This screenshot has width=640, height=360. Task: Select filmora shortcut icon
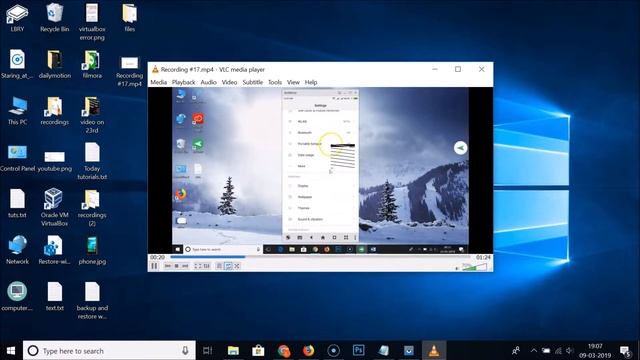click(92, 64)
